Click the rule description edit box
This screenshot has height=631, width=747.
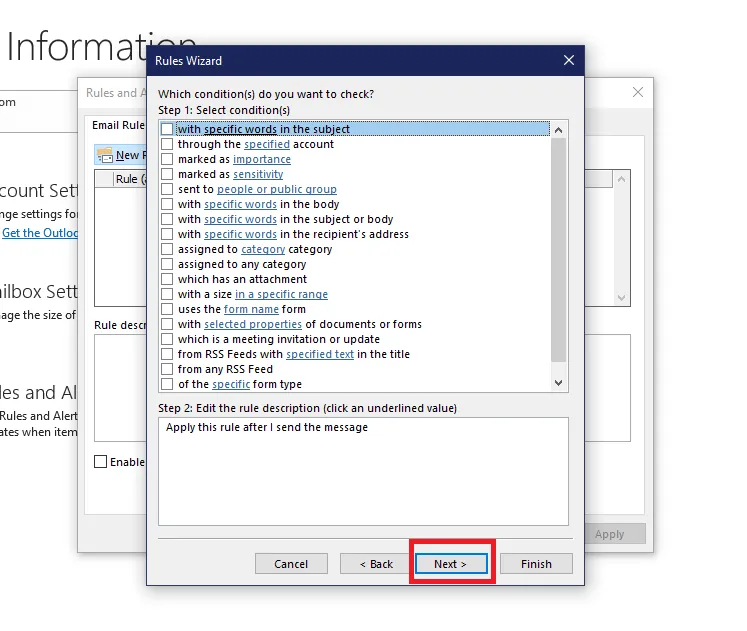[363, 471]
